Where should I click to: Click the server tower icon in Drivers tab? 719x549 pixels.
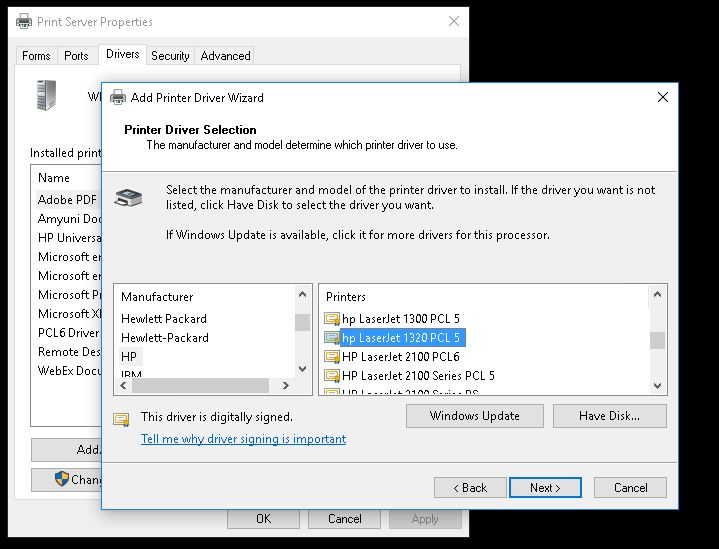(x=46, y=95)
